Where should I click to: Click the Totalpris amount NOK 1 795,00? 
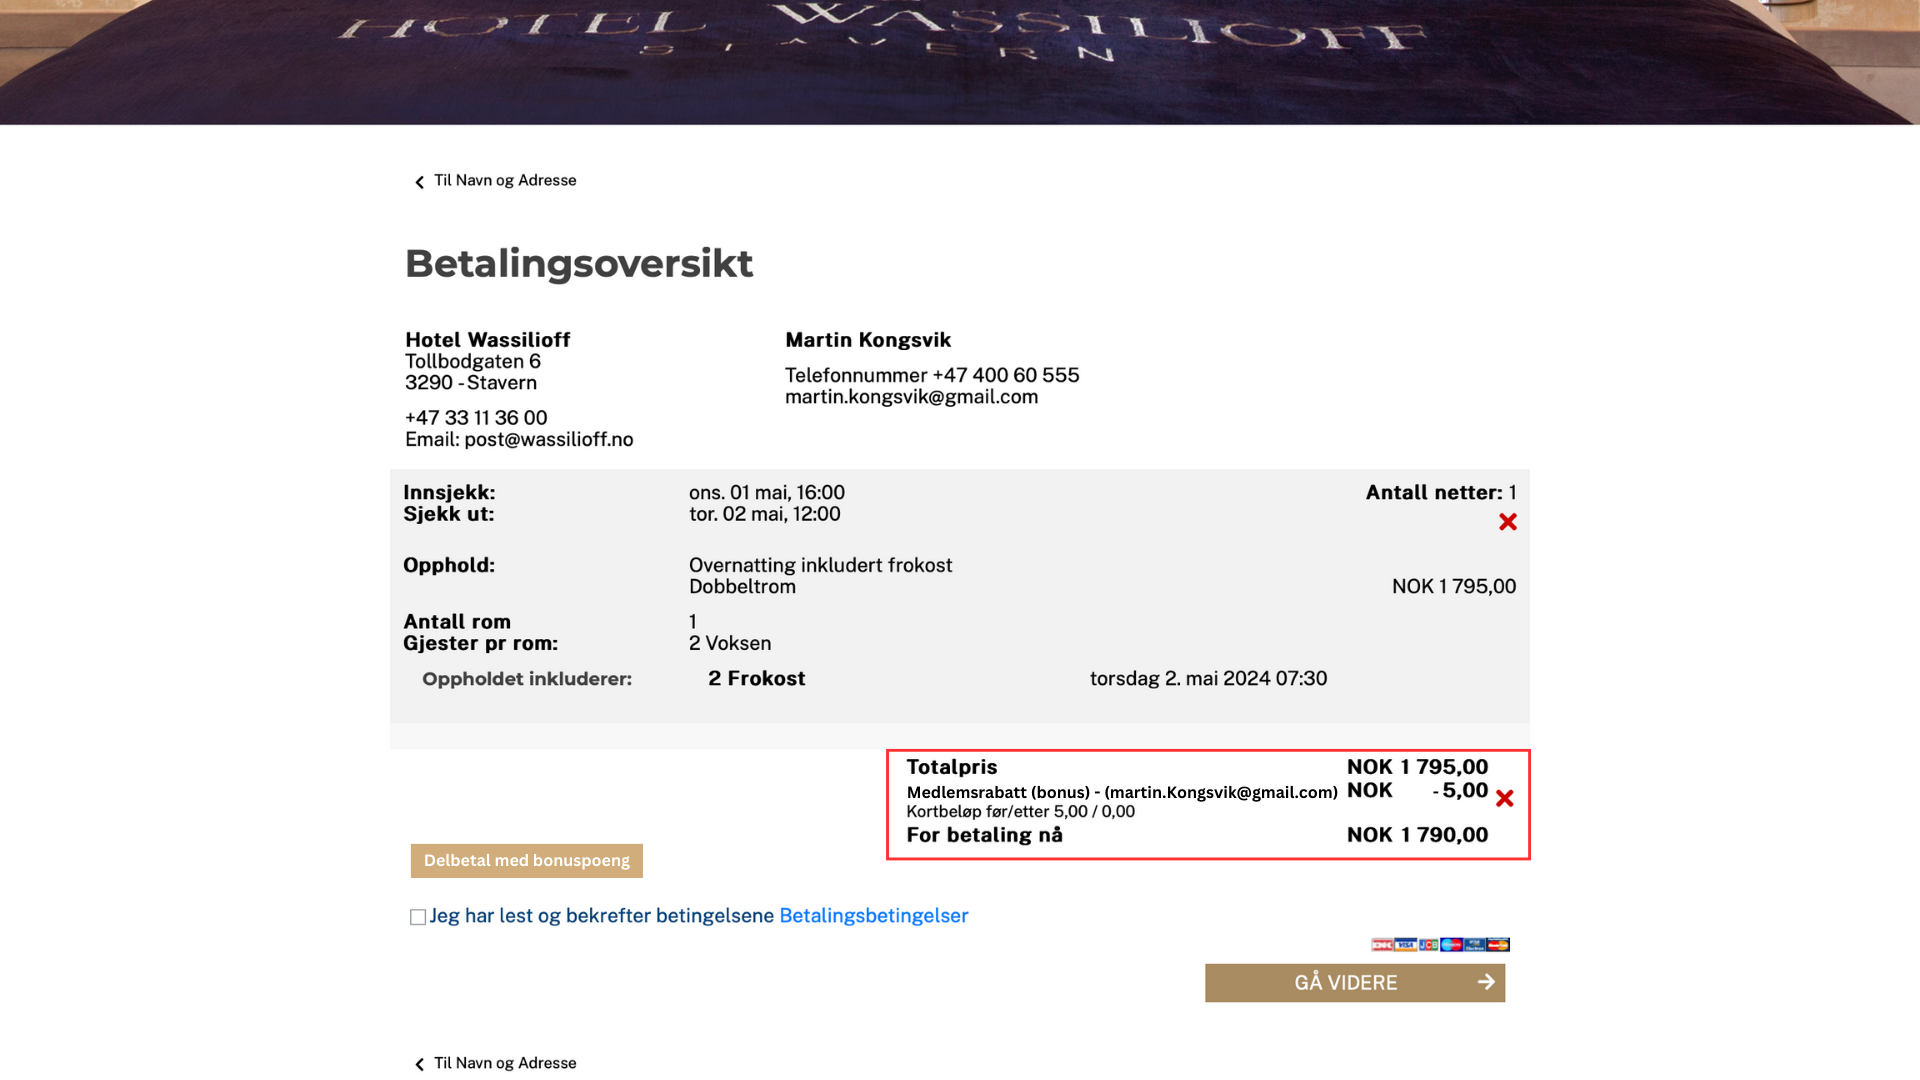click(x=1418, y=767)
